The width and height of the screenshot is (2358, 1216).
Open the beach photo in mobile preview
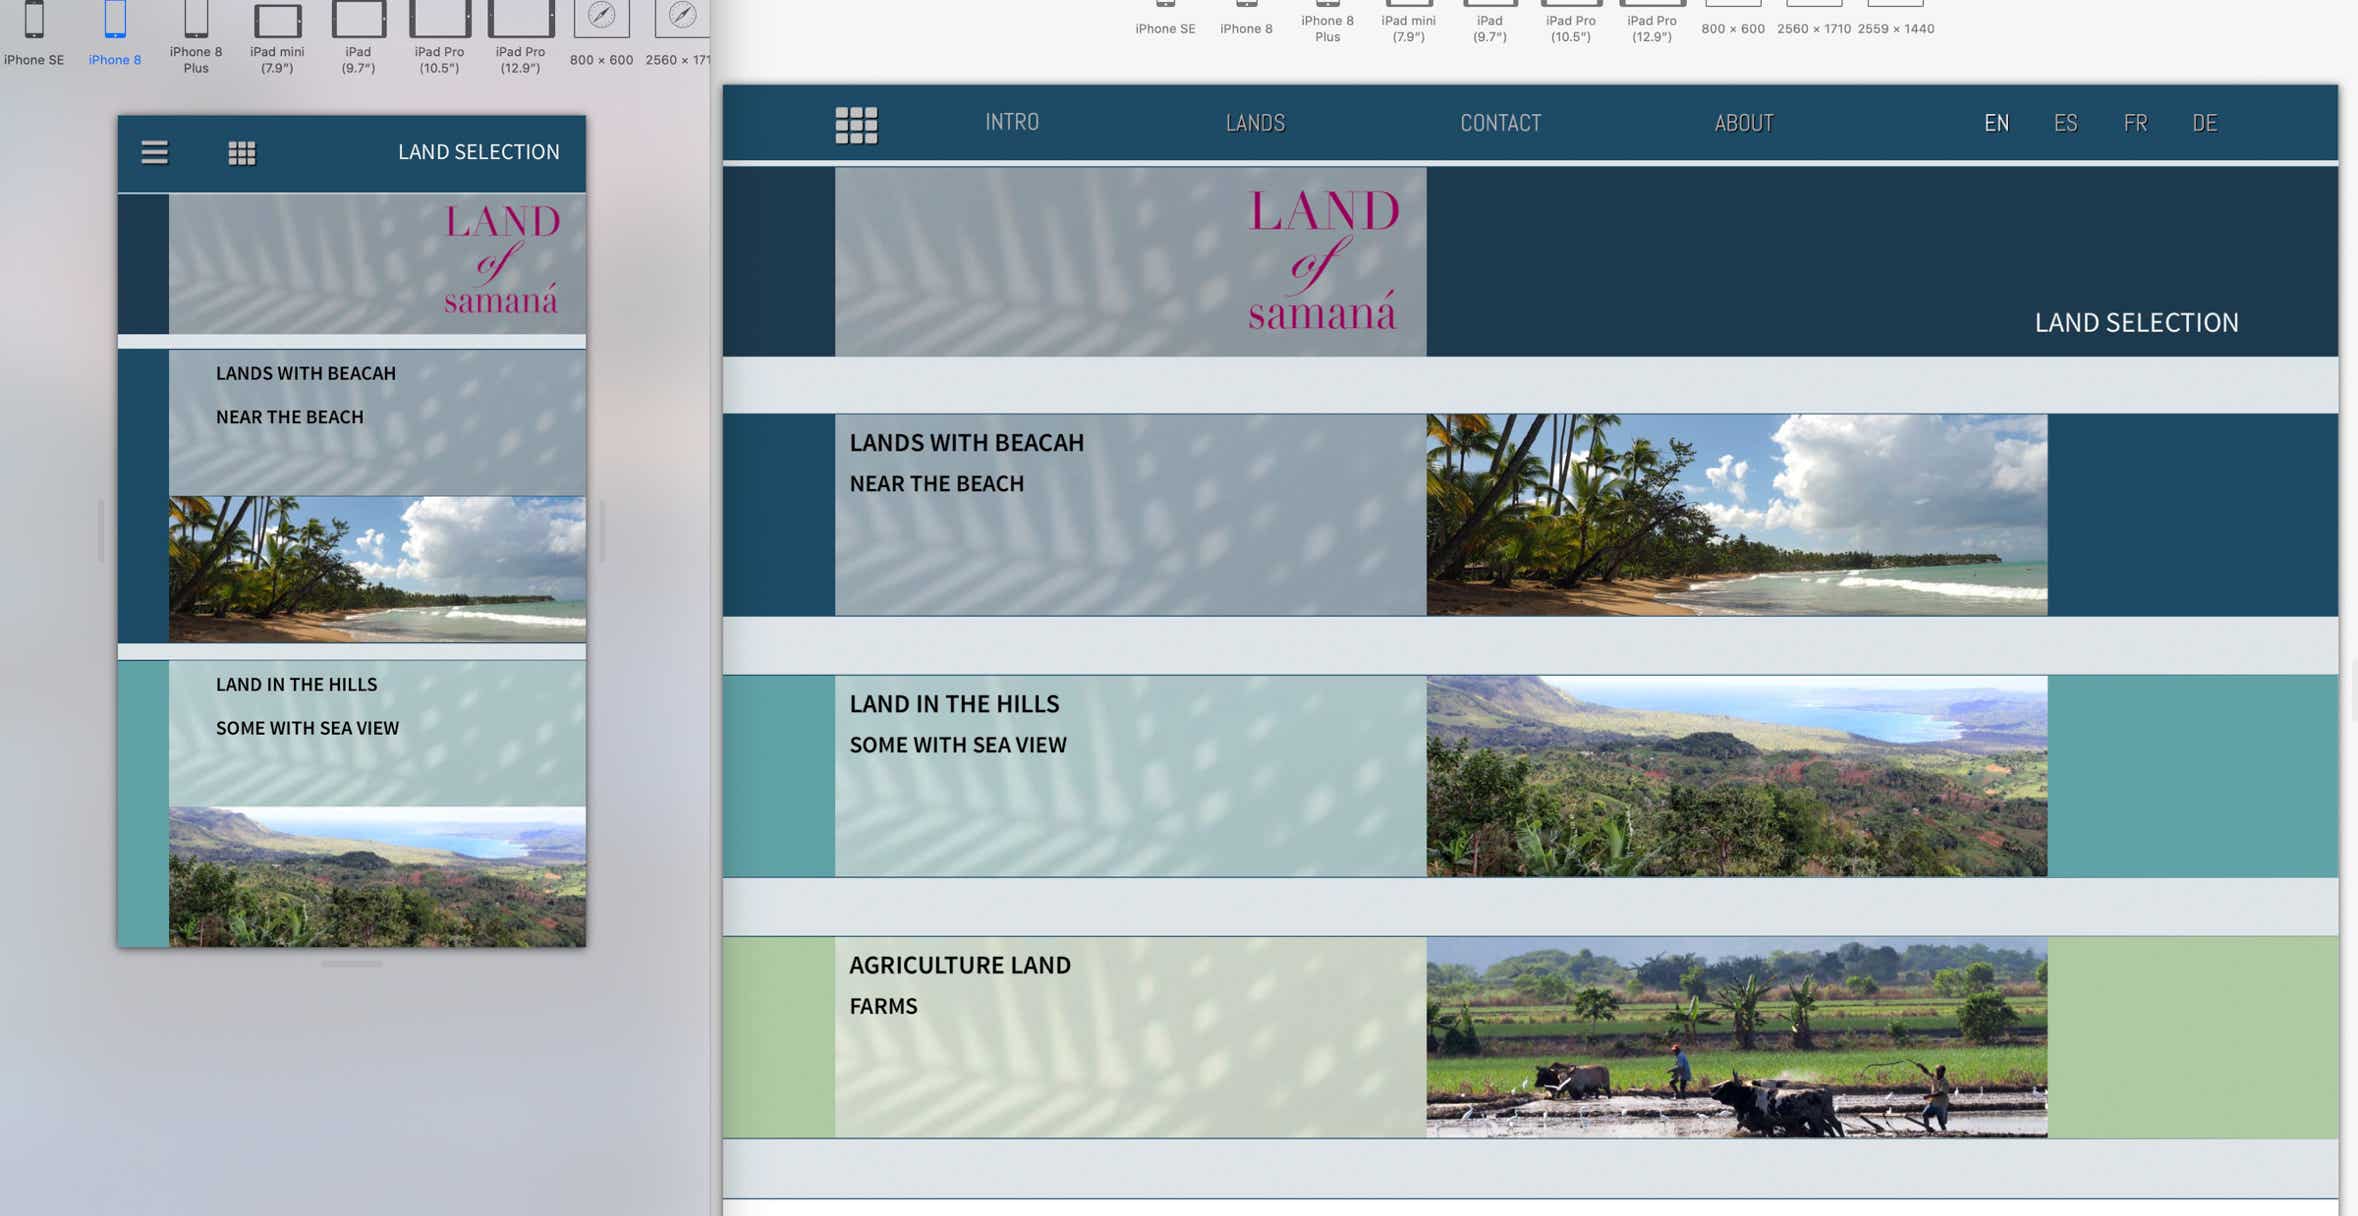click(x=377, y=569)
